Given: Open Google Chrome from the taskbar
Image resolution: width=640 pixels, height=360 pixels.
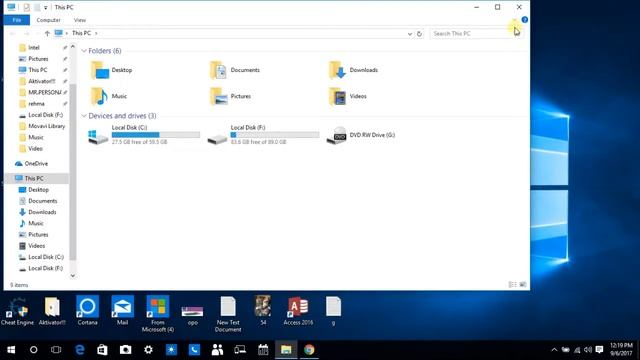Looking at the screenshot, I should (x=309, y=350).
